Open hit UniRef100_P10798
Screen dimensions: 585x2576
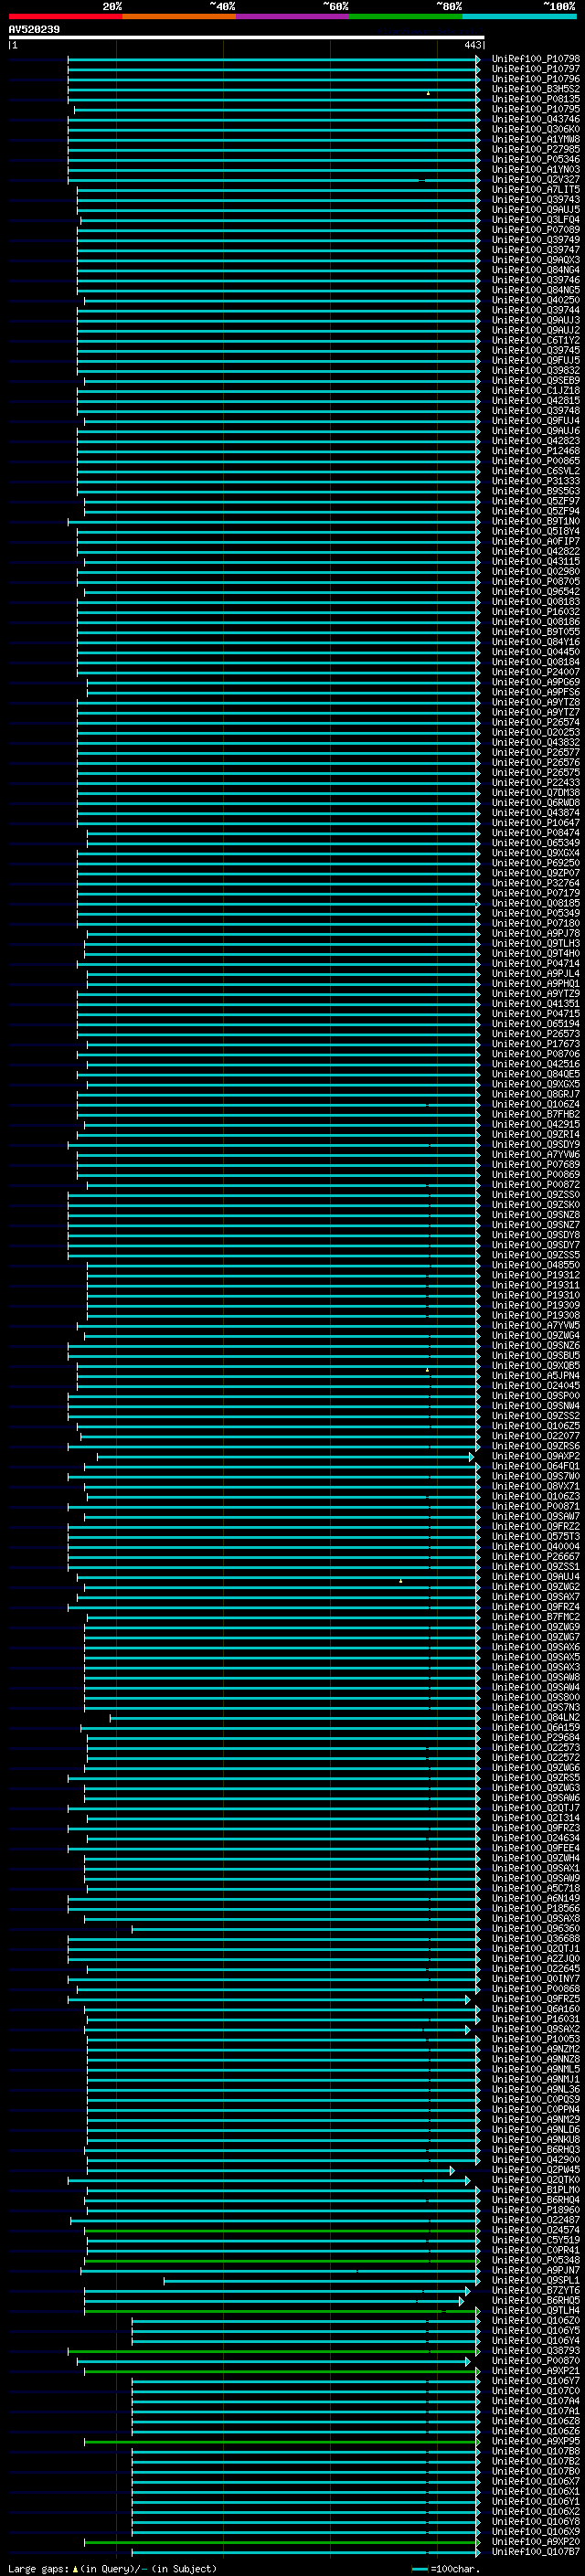click(x=536, y=59)
